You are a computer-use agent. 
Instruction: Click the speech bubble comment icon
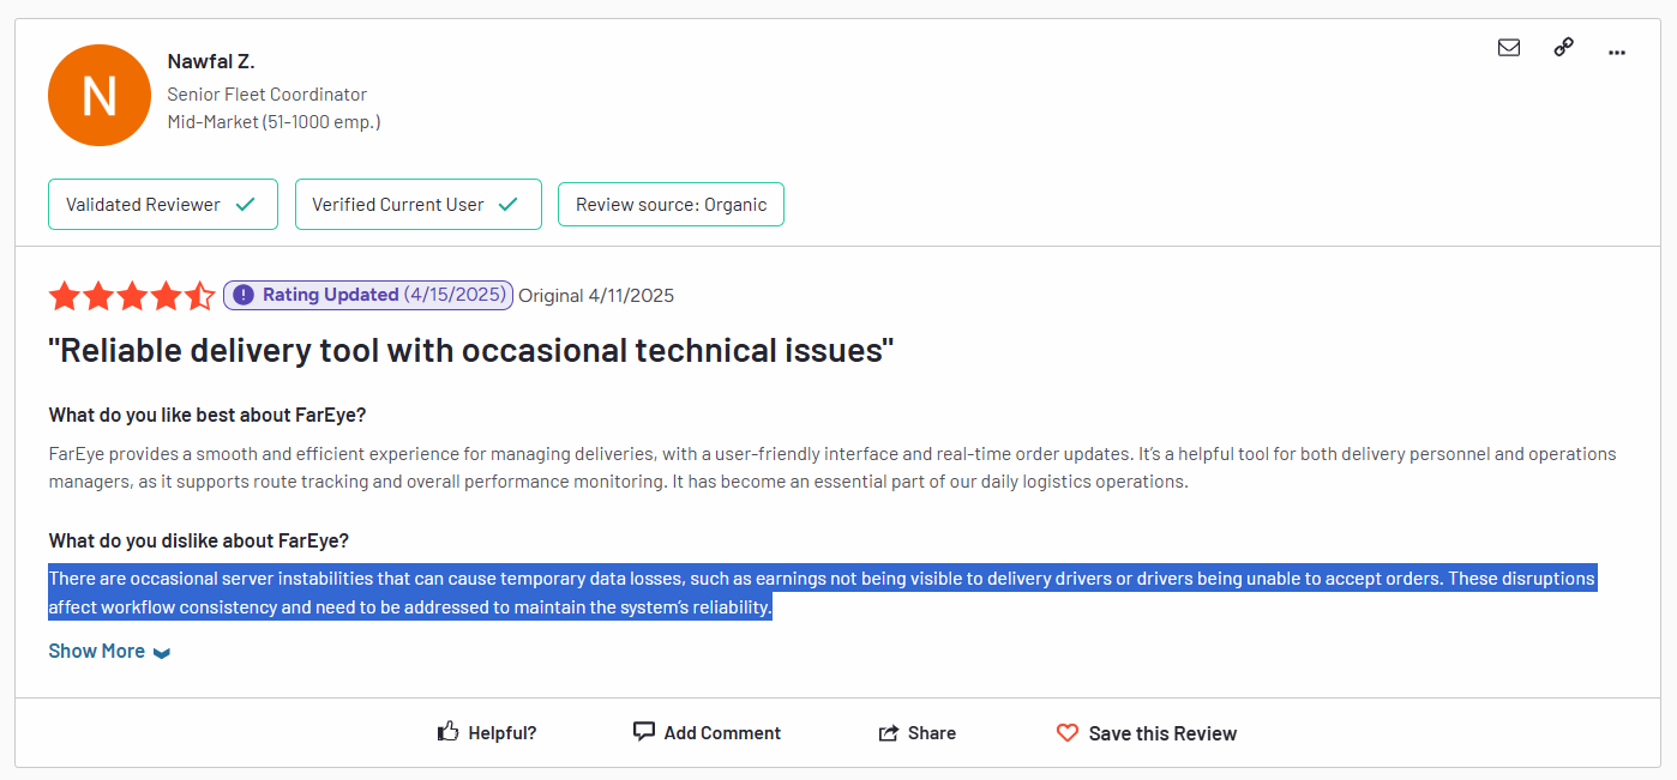[x=644, y=732]
